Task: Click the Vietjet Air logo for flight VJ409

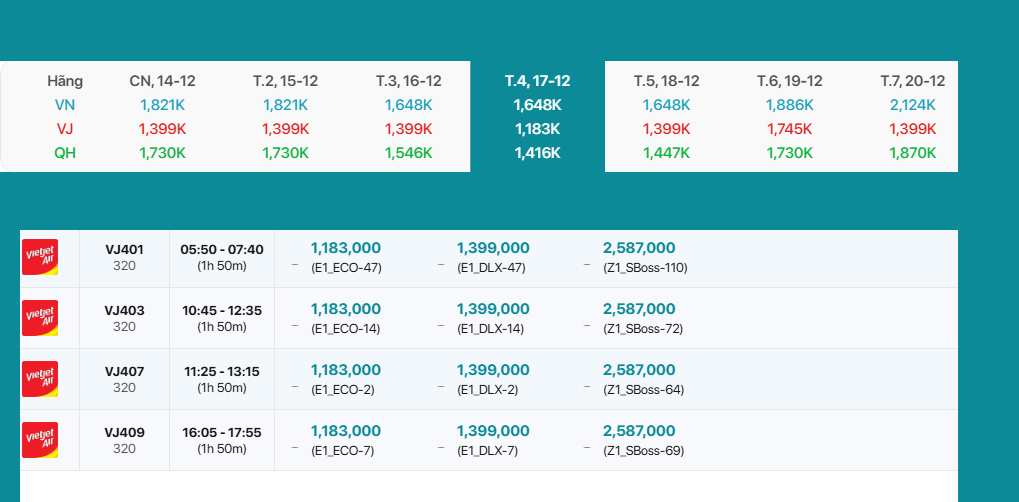Action: 40,440
